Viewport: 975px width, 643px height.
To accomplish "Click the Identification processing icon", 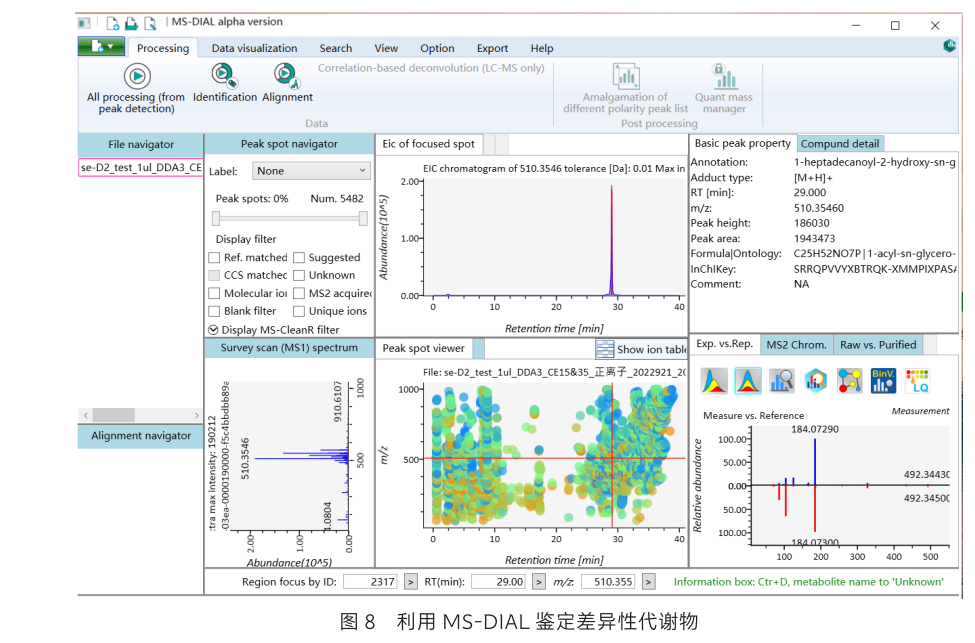I will click(x=224, y=76).
